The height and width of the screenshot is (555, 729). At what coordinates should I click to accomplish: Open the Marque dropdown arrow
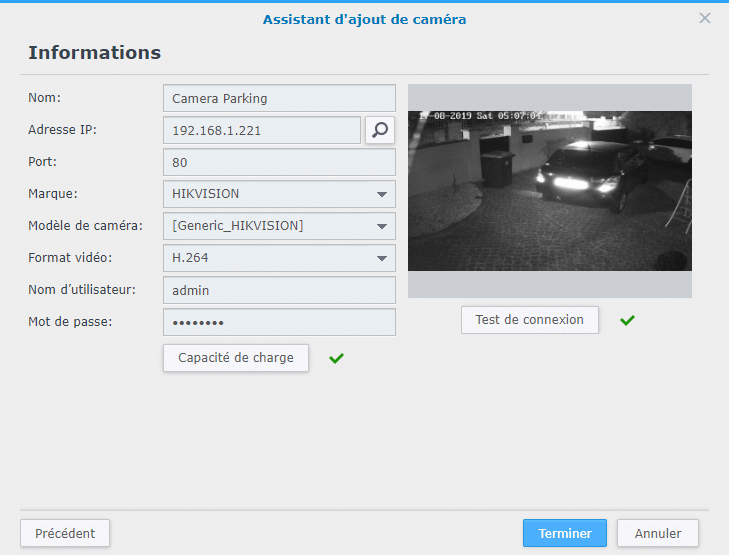[x=382, y=194]
